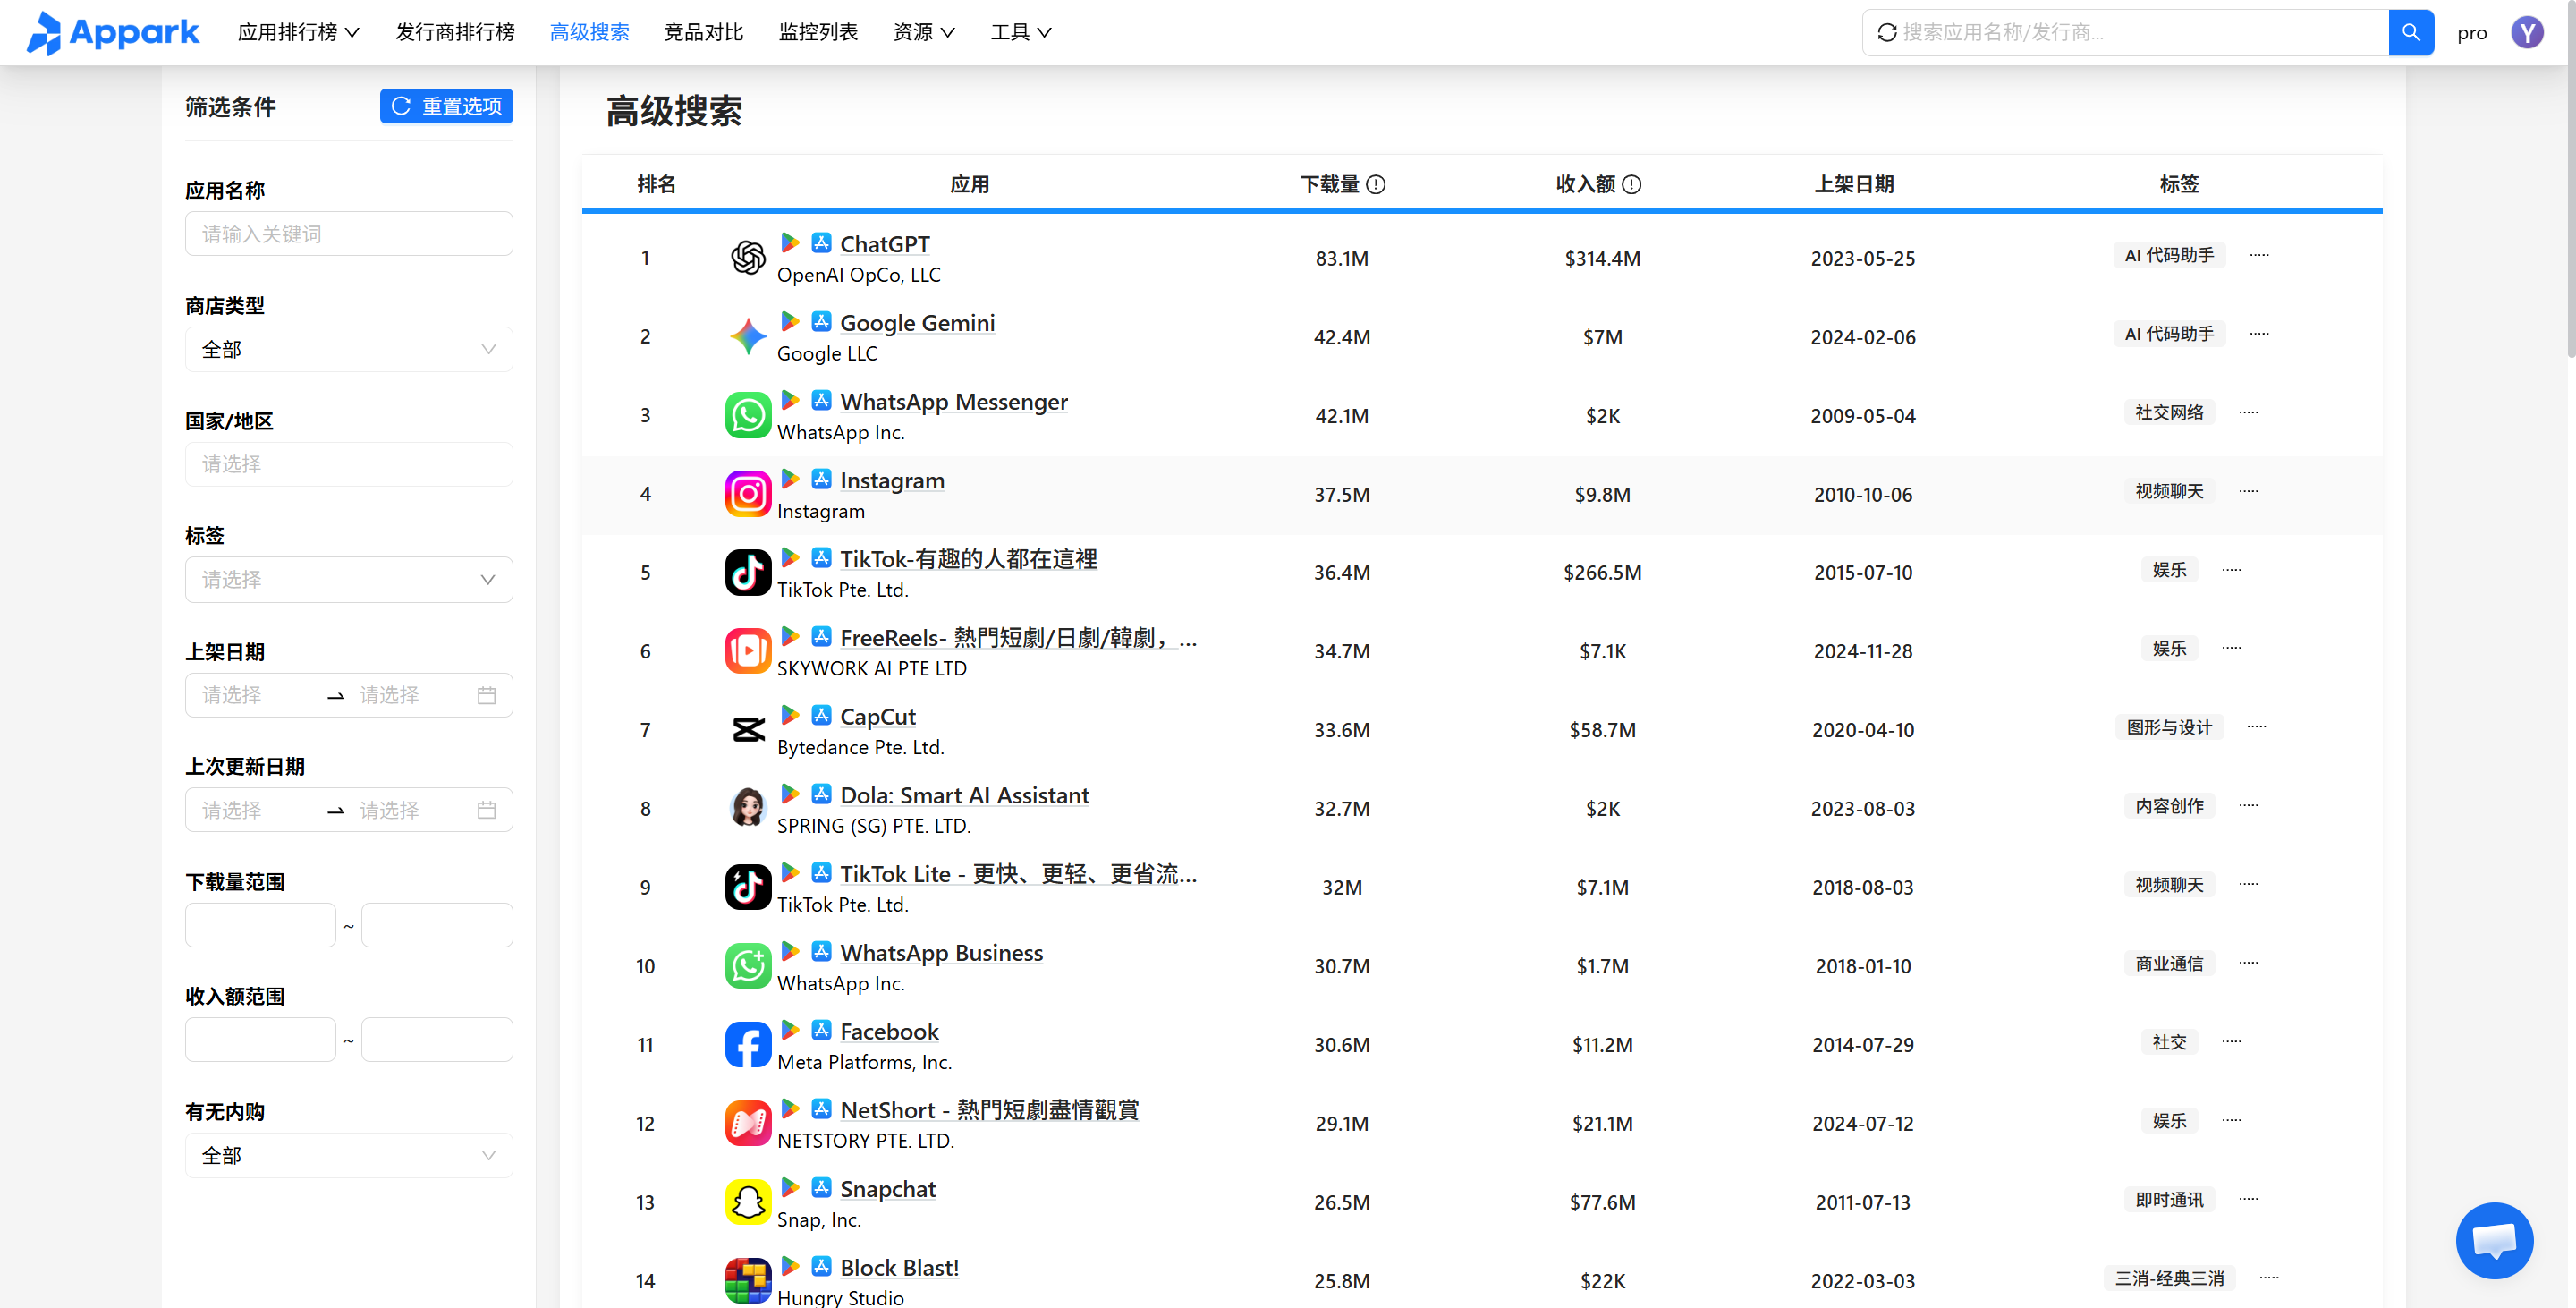Click the pro account label
2576x1308 pixels.
(x=2471, y=33)
